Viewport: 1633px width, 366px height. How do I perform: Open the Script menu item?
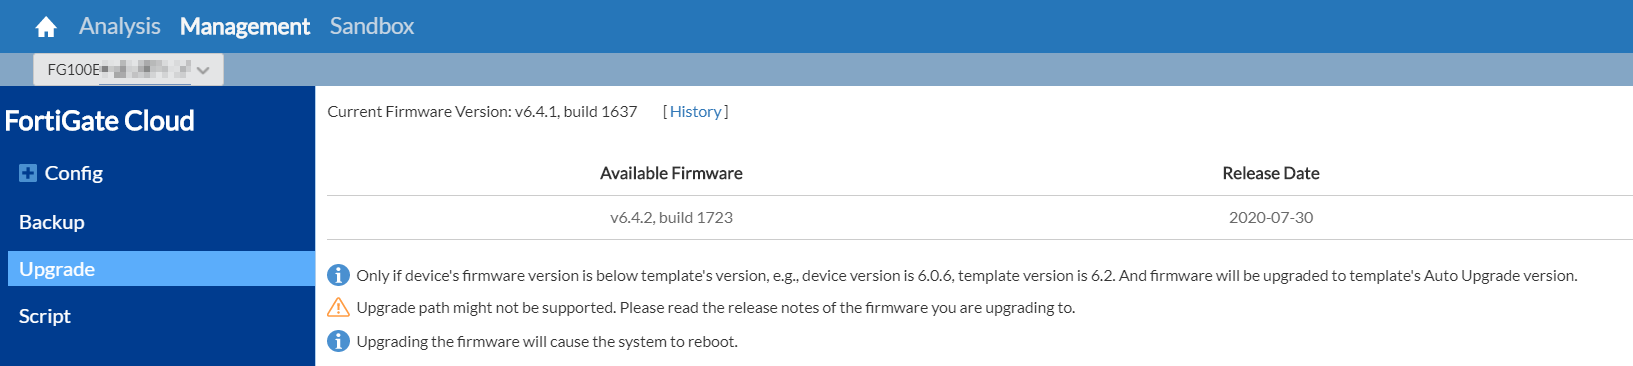pyautogui.click(x=45, y=316)
